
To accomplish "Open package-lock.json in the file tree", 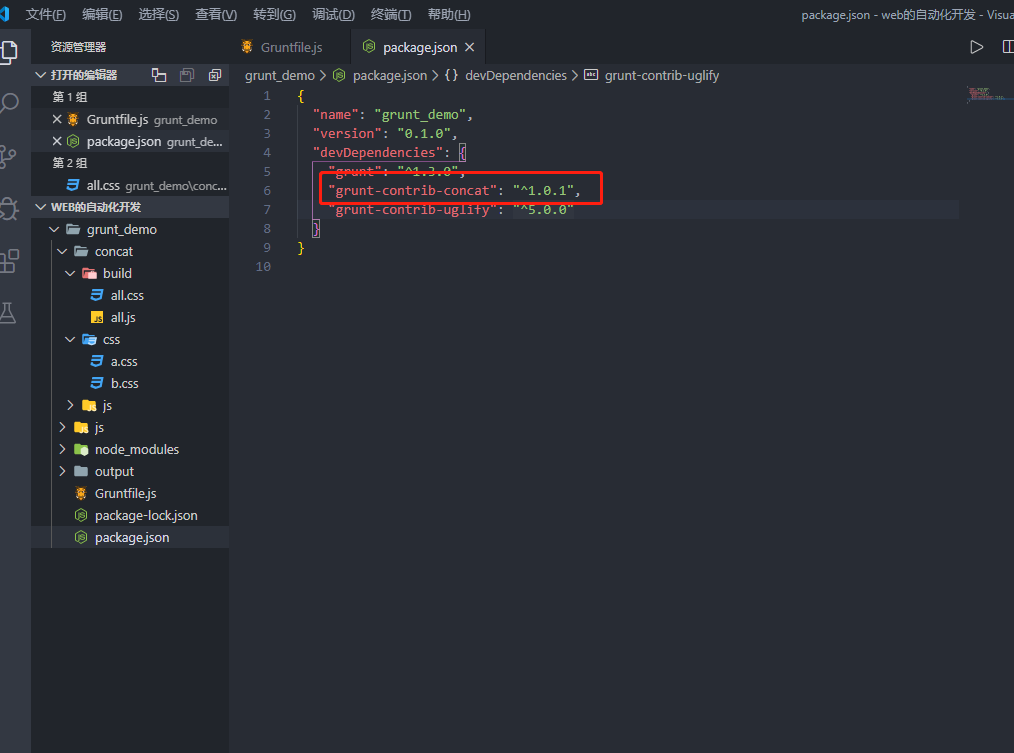I will [146, 516].
